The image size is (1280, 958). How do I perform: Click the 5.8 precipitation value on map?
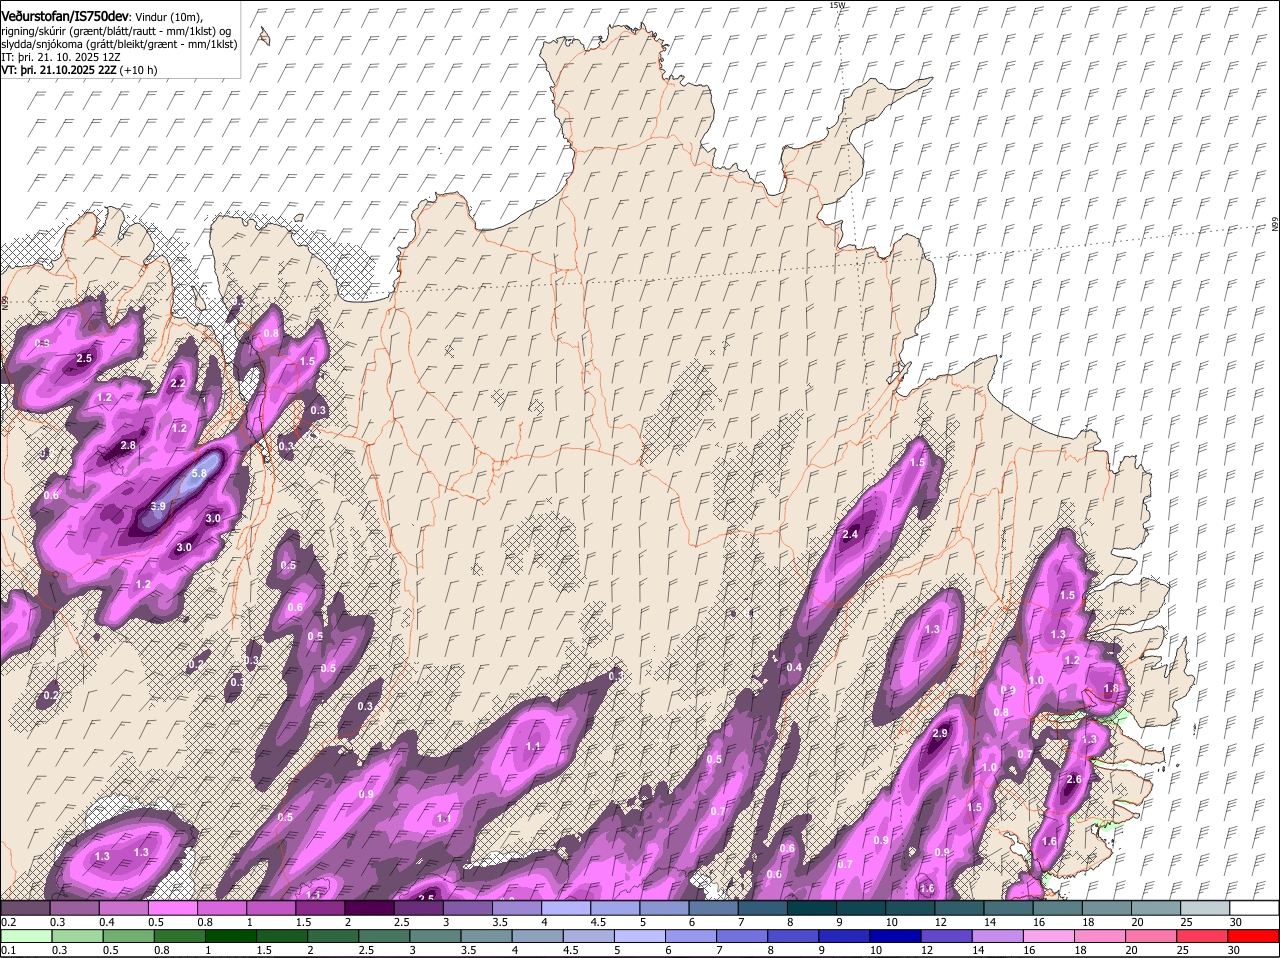[x=198, y=474]
